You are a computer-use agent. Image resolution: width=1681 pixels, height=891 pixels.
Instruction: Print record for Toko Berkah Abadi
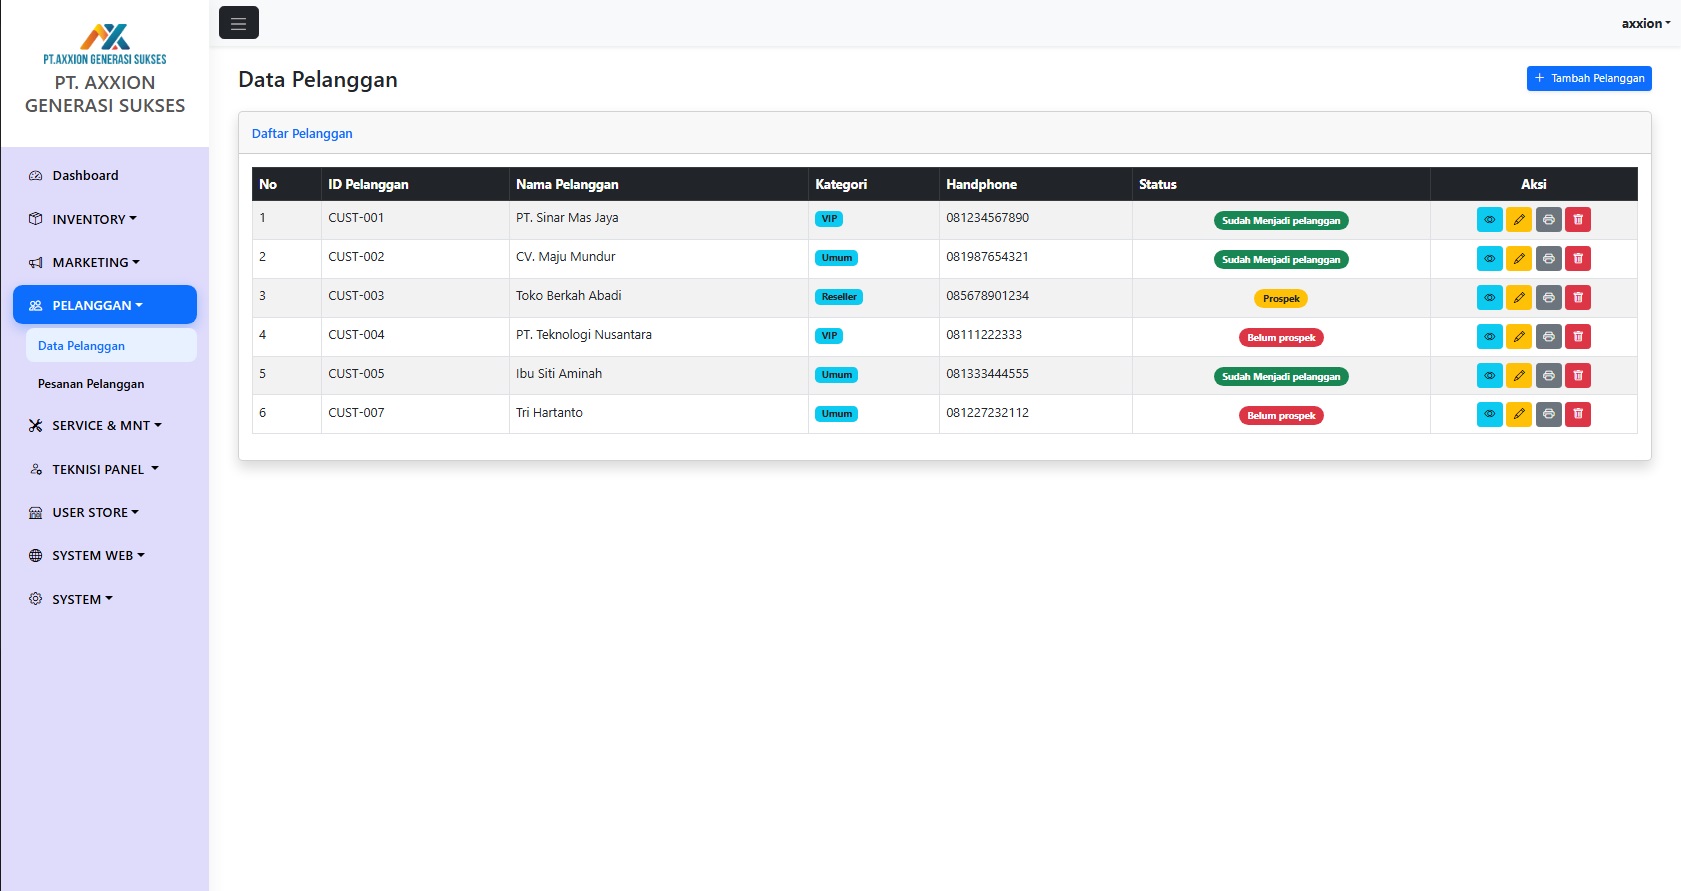(1548, 298)
